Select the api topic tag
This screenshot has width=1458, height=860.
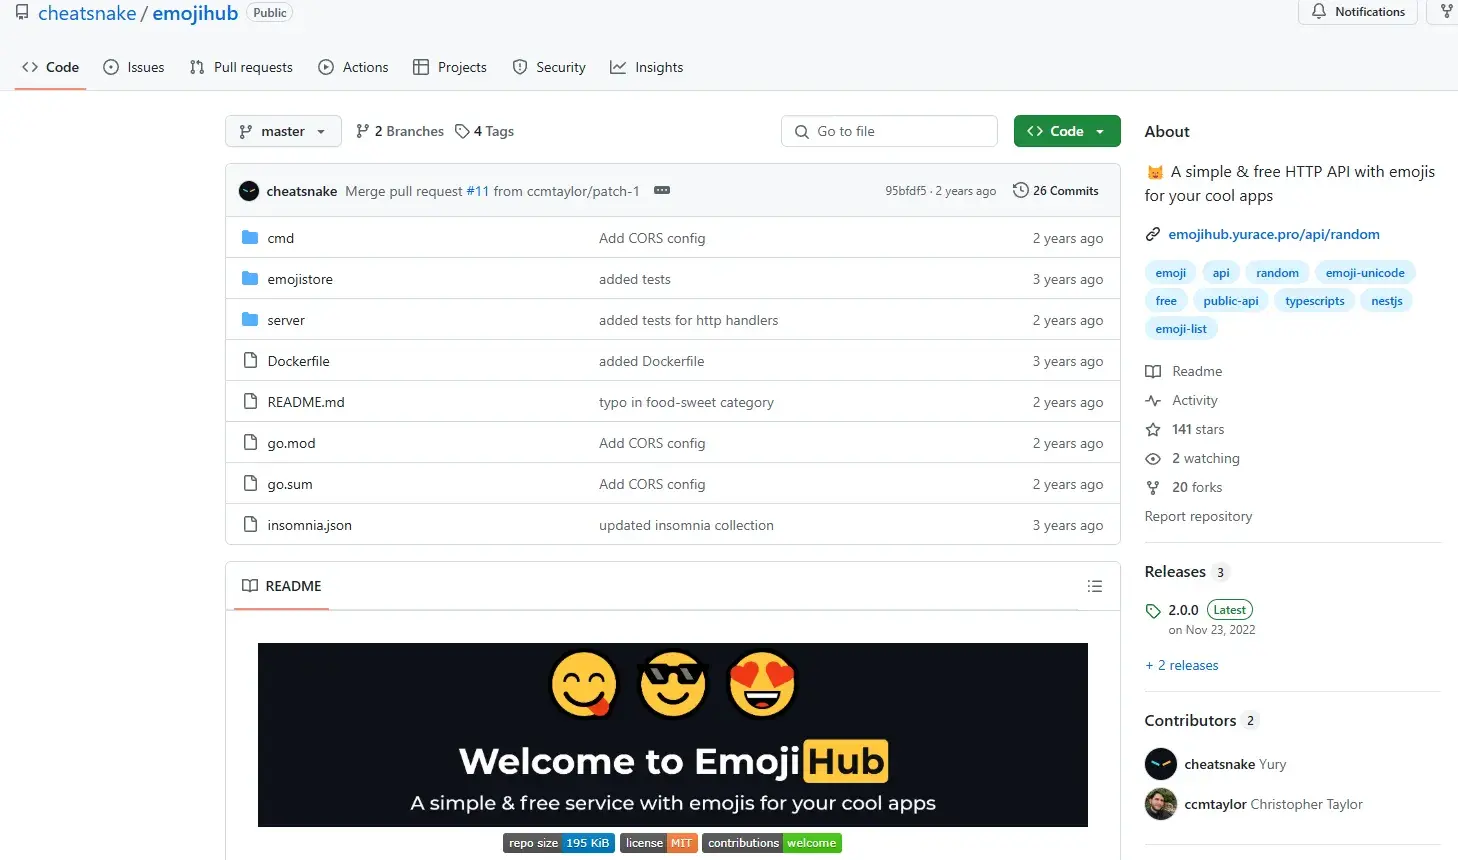1221,273
